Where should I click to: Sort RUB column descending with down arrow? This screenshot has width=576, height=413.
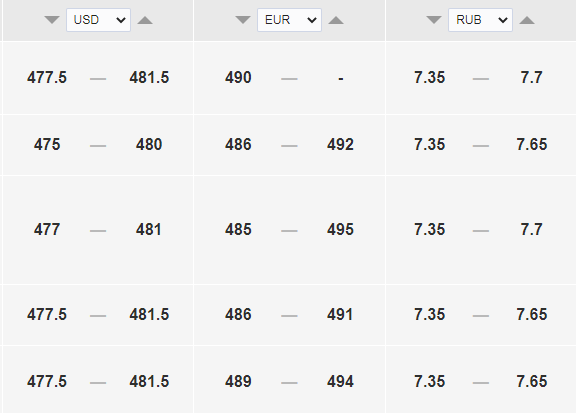tap(434, 20)
